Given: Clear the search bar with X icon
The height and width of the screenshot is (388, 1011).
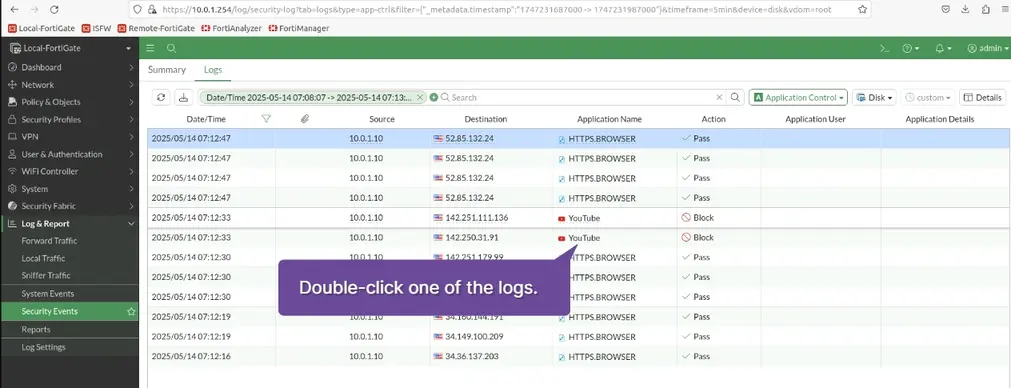Looking at the screenshot, I should coord(720,97).
